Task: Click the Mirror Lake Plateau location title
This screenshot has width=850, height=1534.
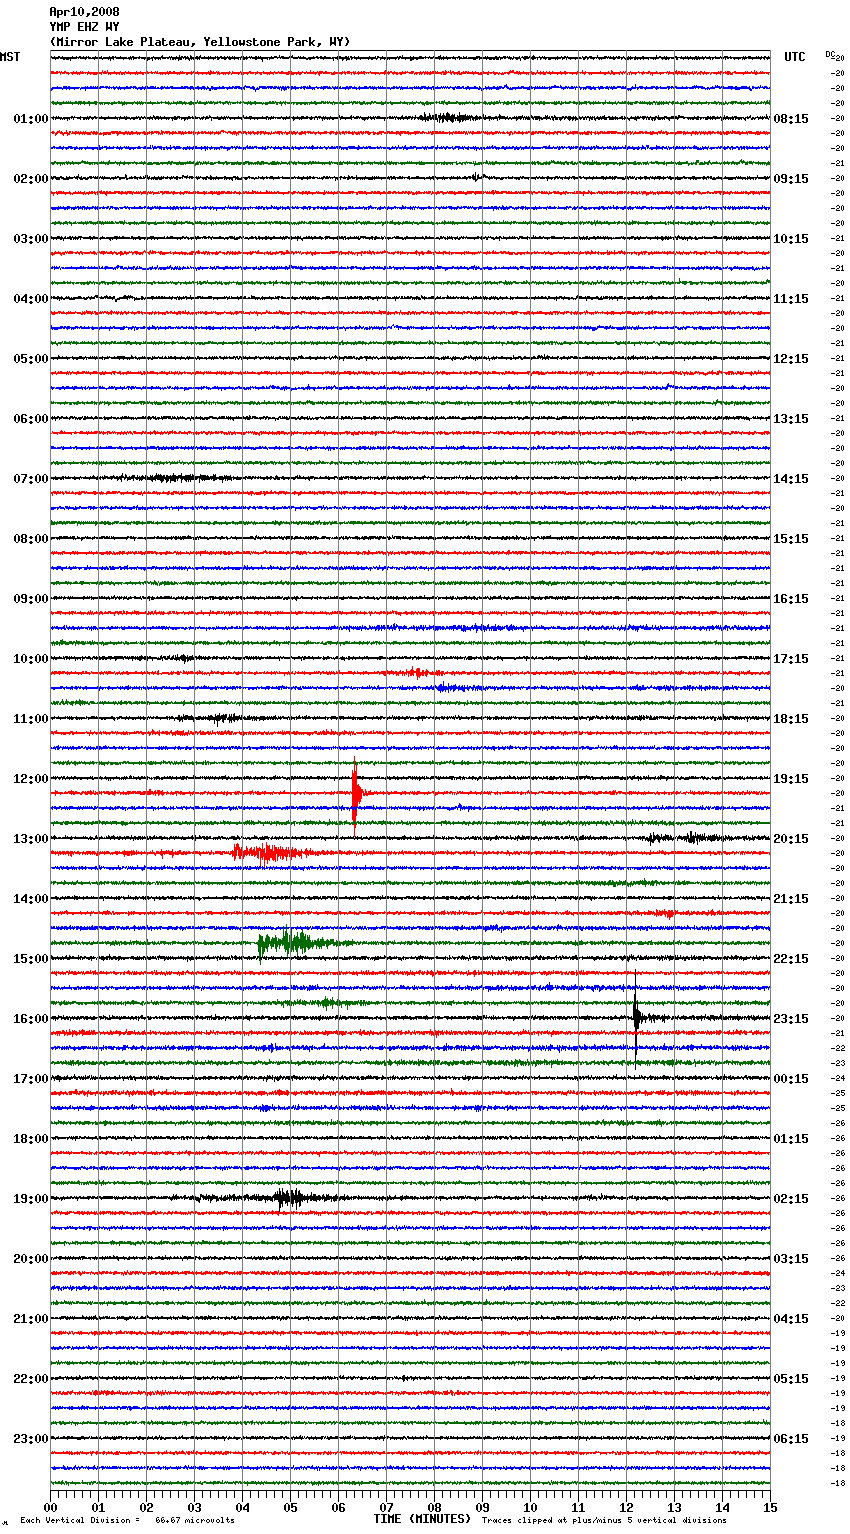Action: (200, 42)
